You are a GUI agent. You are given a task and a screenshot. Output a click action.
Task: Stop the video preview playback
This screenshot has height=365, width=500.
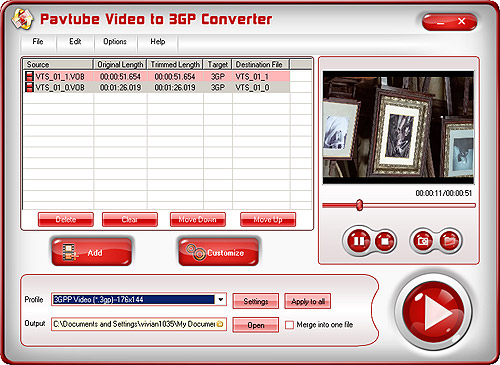click(x=385, y=240)
